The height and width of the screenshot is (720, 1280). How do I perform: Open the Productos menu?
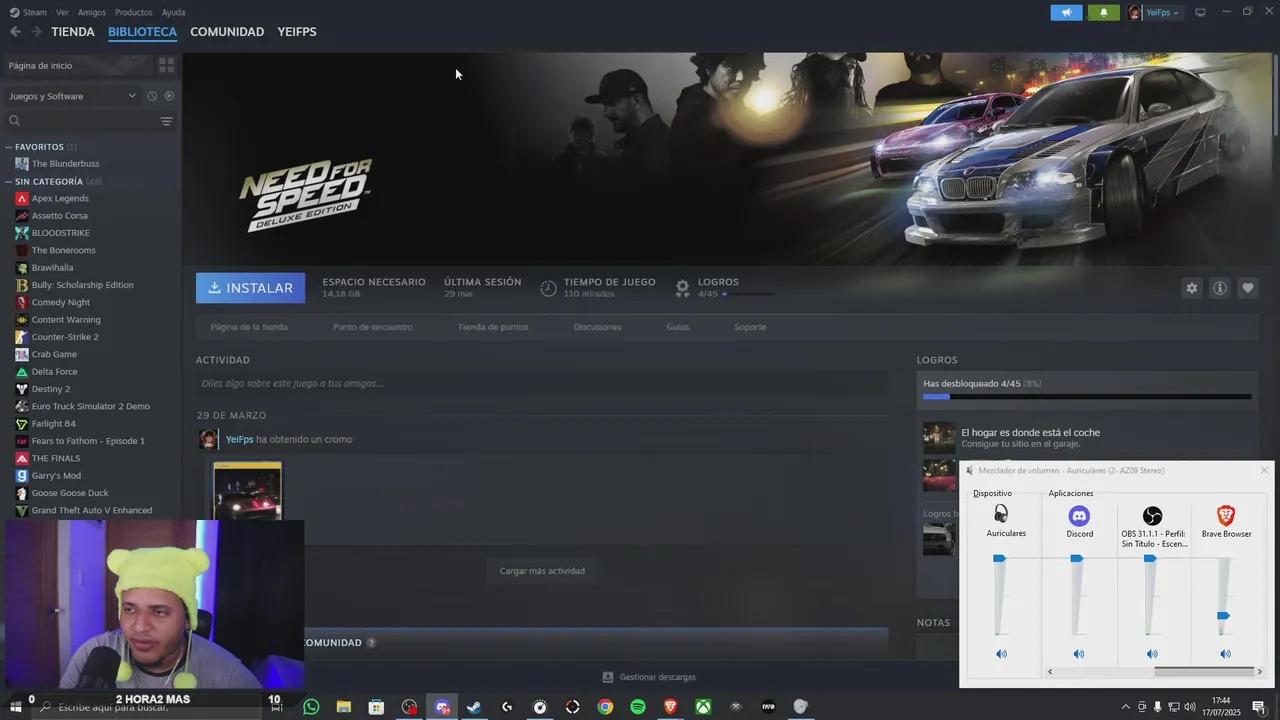coord(133,12)
